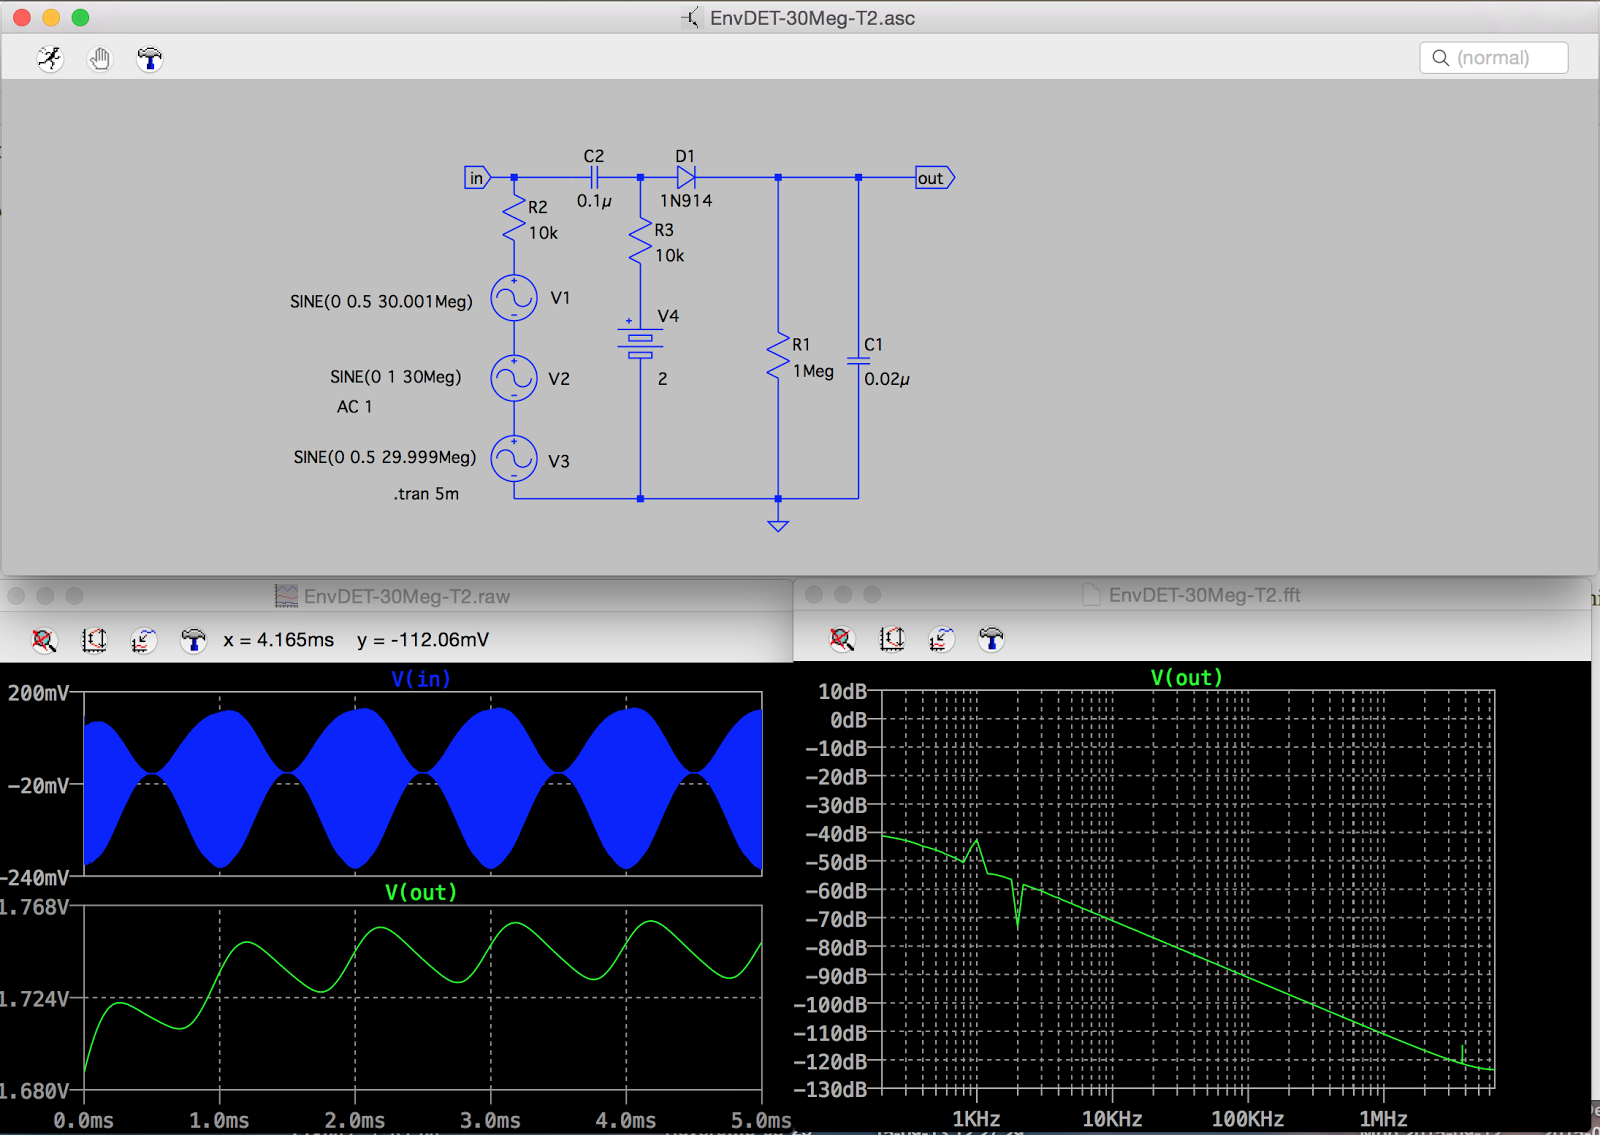Select diode D1 in the schematic
This screenshot has height=1135, width=1600.
pos(686,175)
